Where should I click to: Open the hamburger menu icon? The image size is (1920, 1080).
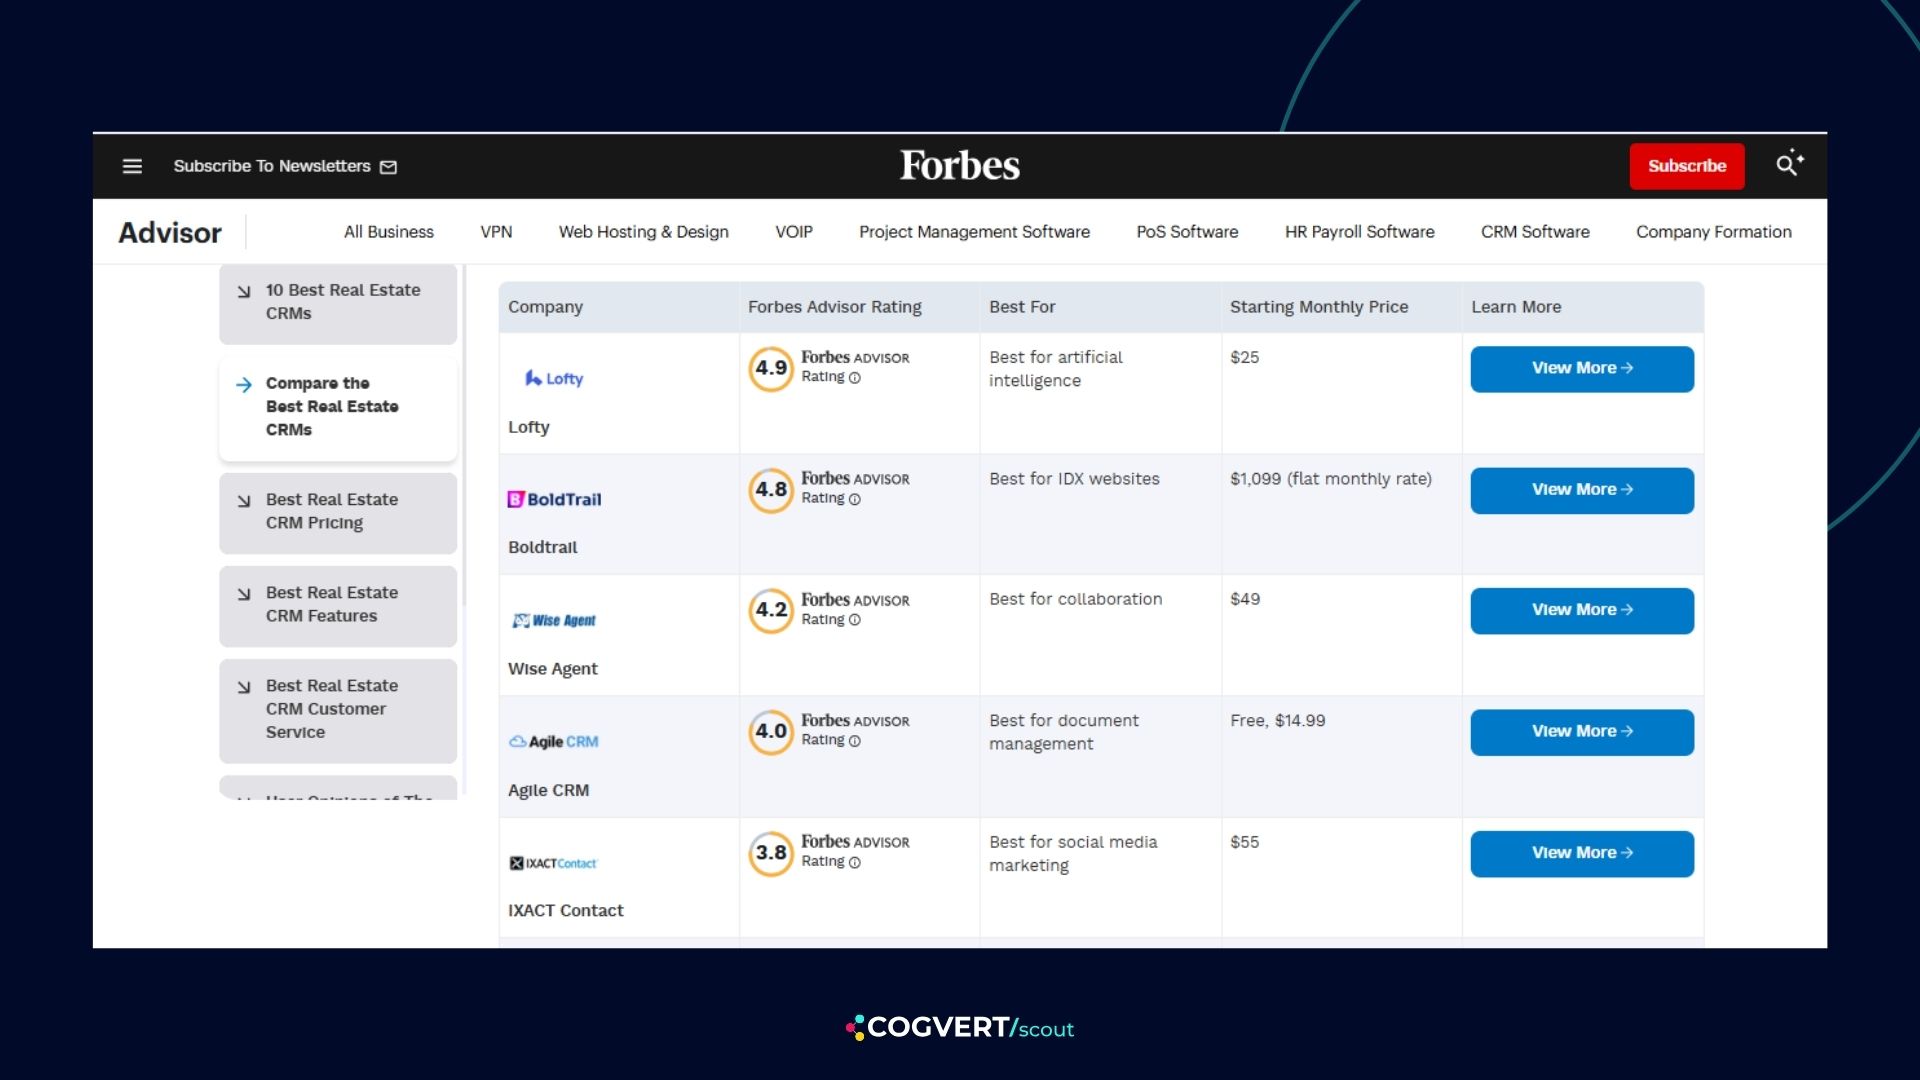click(x=132, y=166)
